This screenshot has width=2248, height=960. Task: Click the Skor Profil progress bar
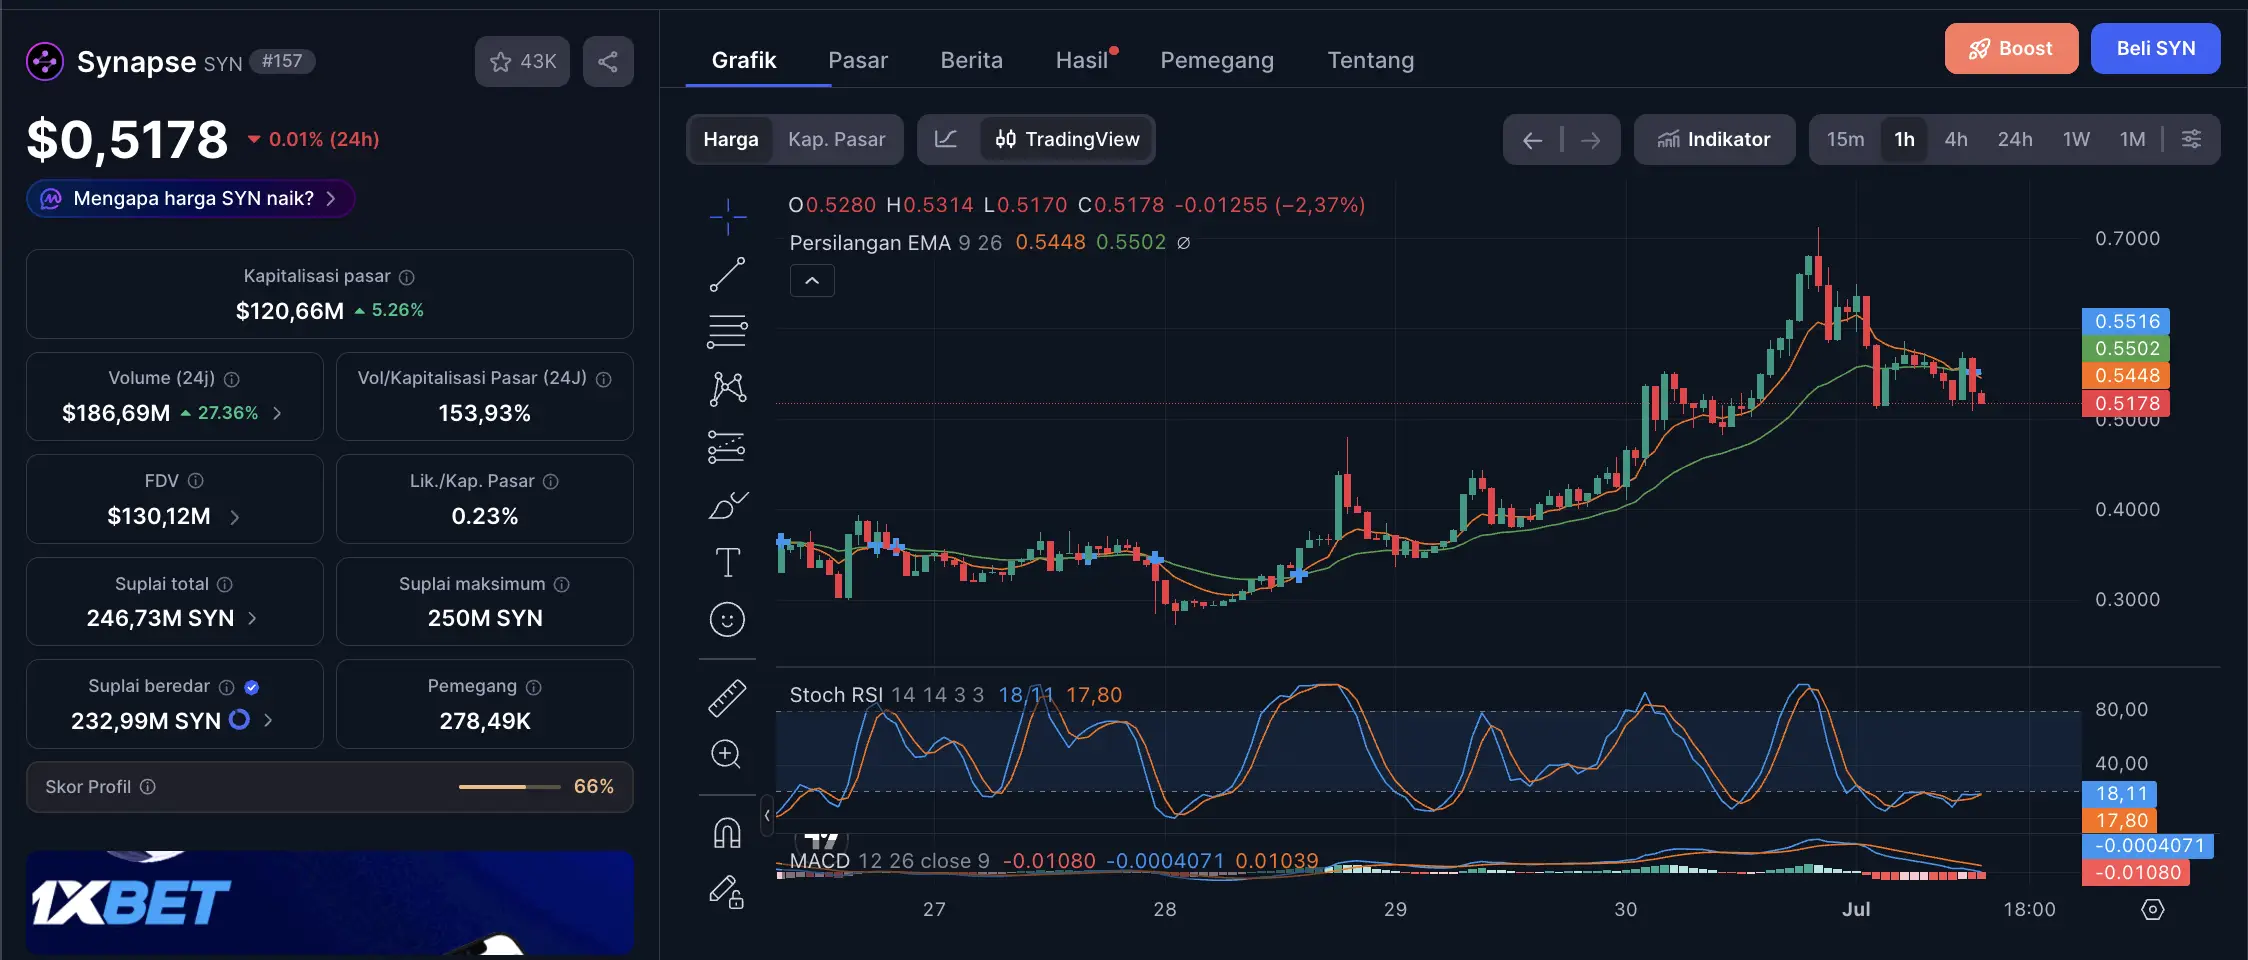pyautogui.click(x=509, y=787)
